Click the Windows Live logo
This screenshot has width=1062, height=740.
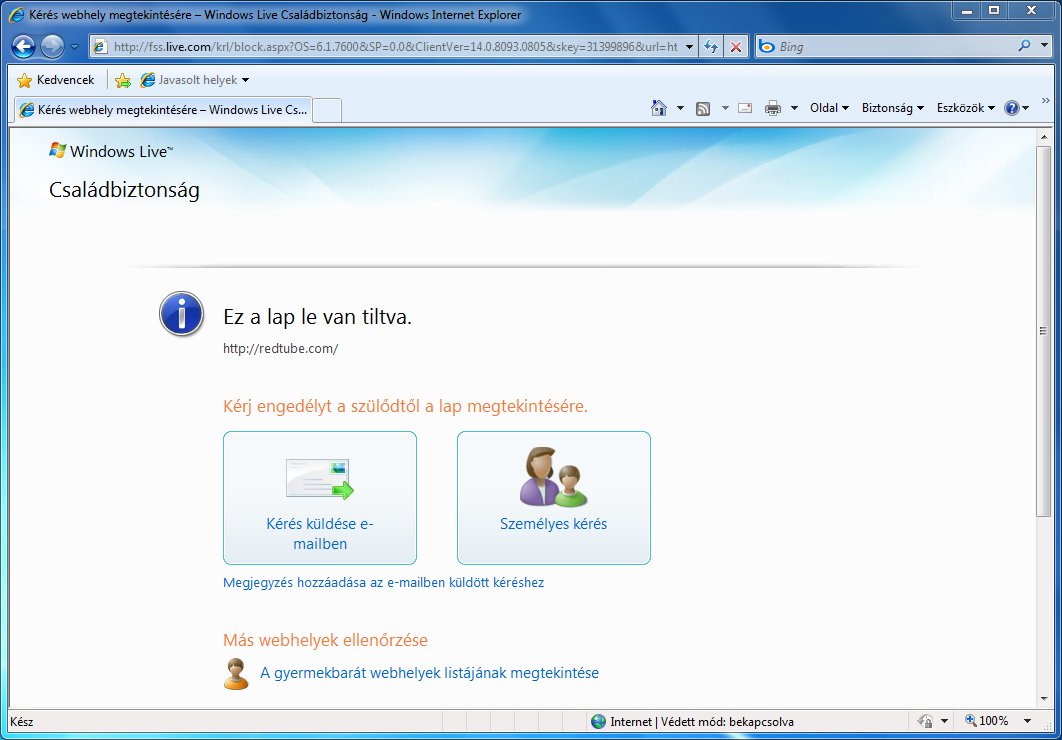(111, 151)
